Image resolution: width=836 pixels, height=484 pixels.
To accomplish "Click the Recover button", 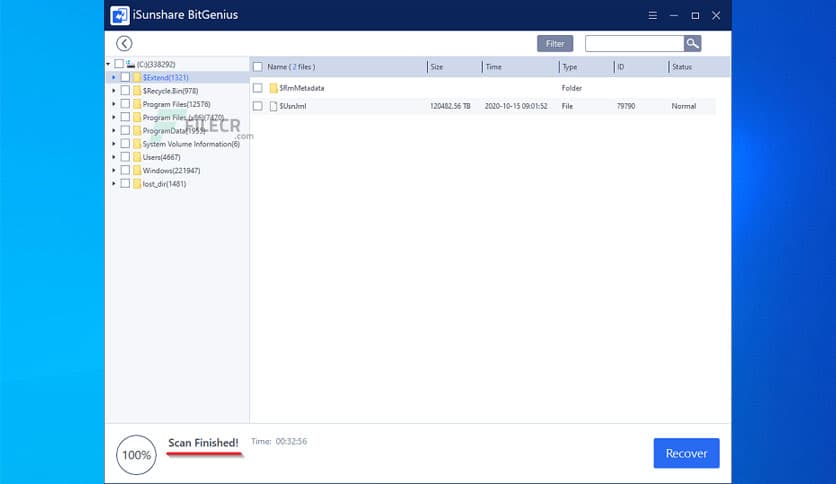I will click(686, 453).
